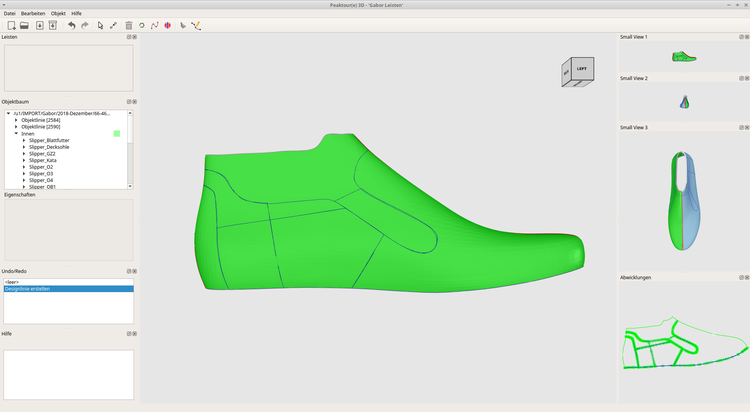Undo the last action via toolbar arrow

point(71,25)
